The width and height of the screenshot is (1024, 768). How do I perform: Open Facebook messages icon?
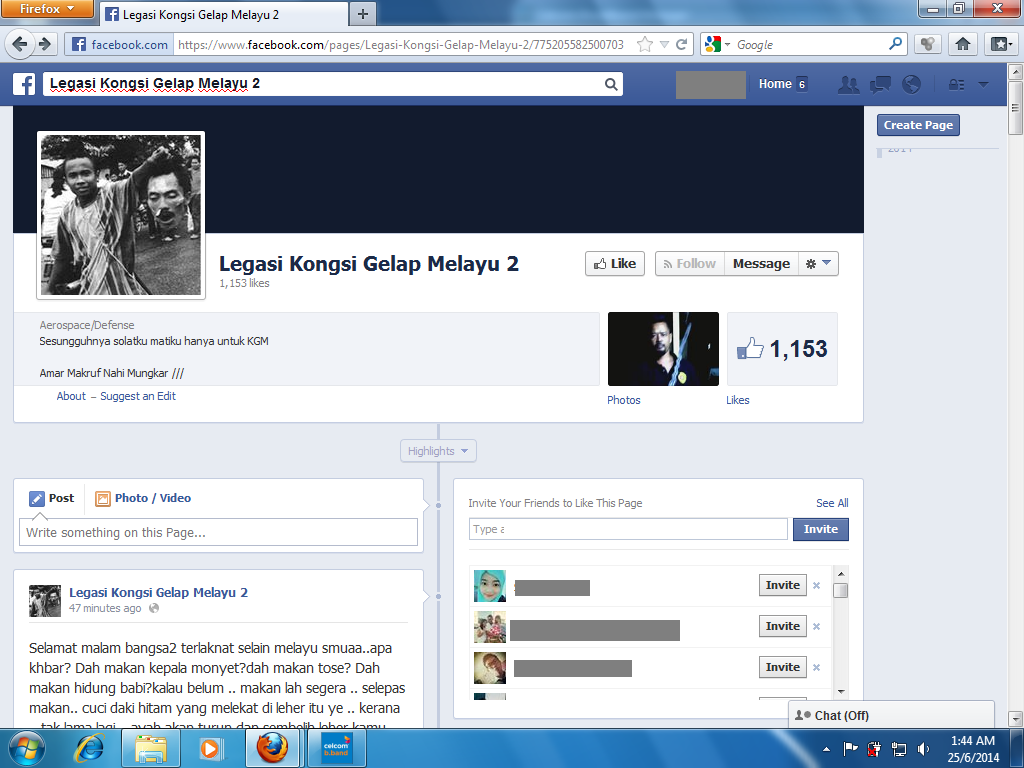click(x=880, y=84)
